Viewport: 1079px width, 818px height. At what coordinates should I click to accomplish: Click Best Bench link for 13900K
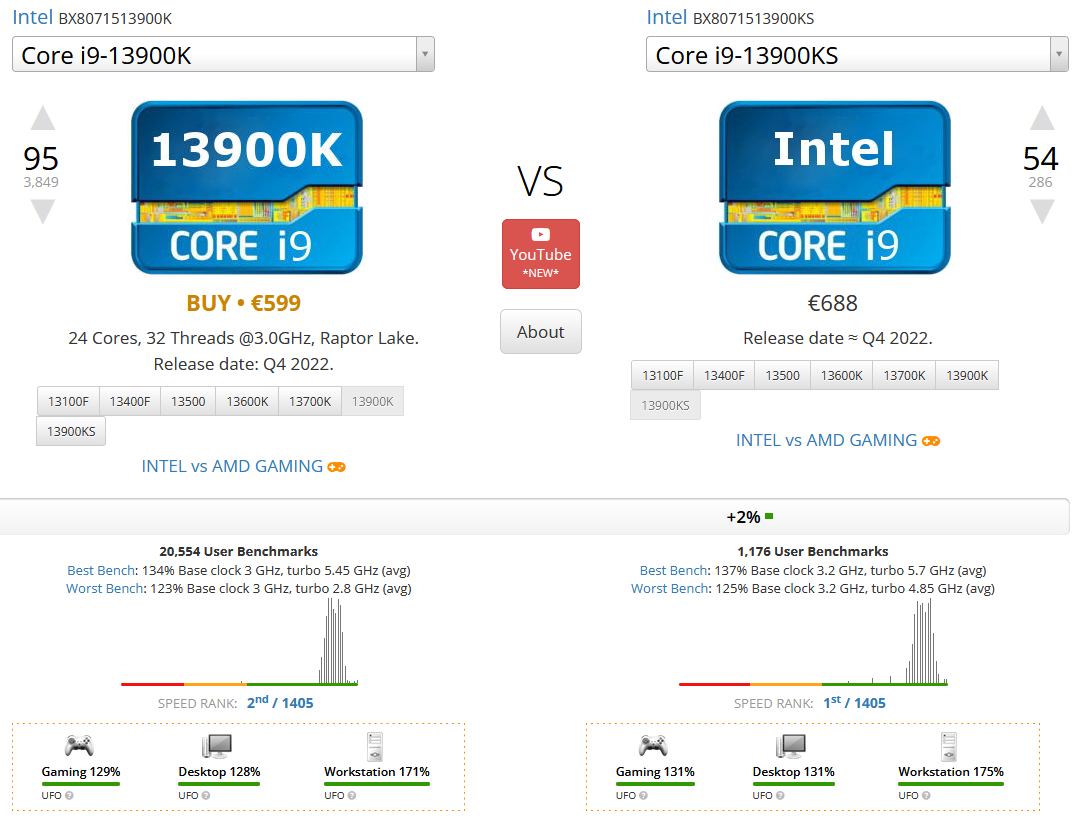click(x=101, y=570)
